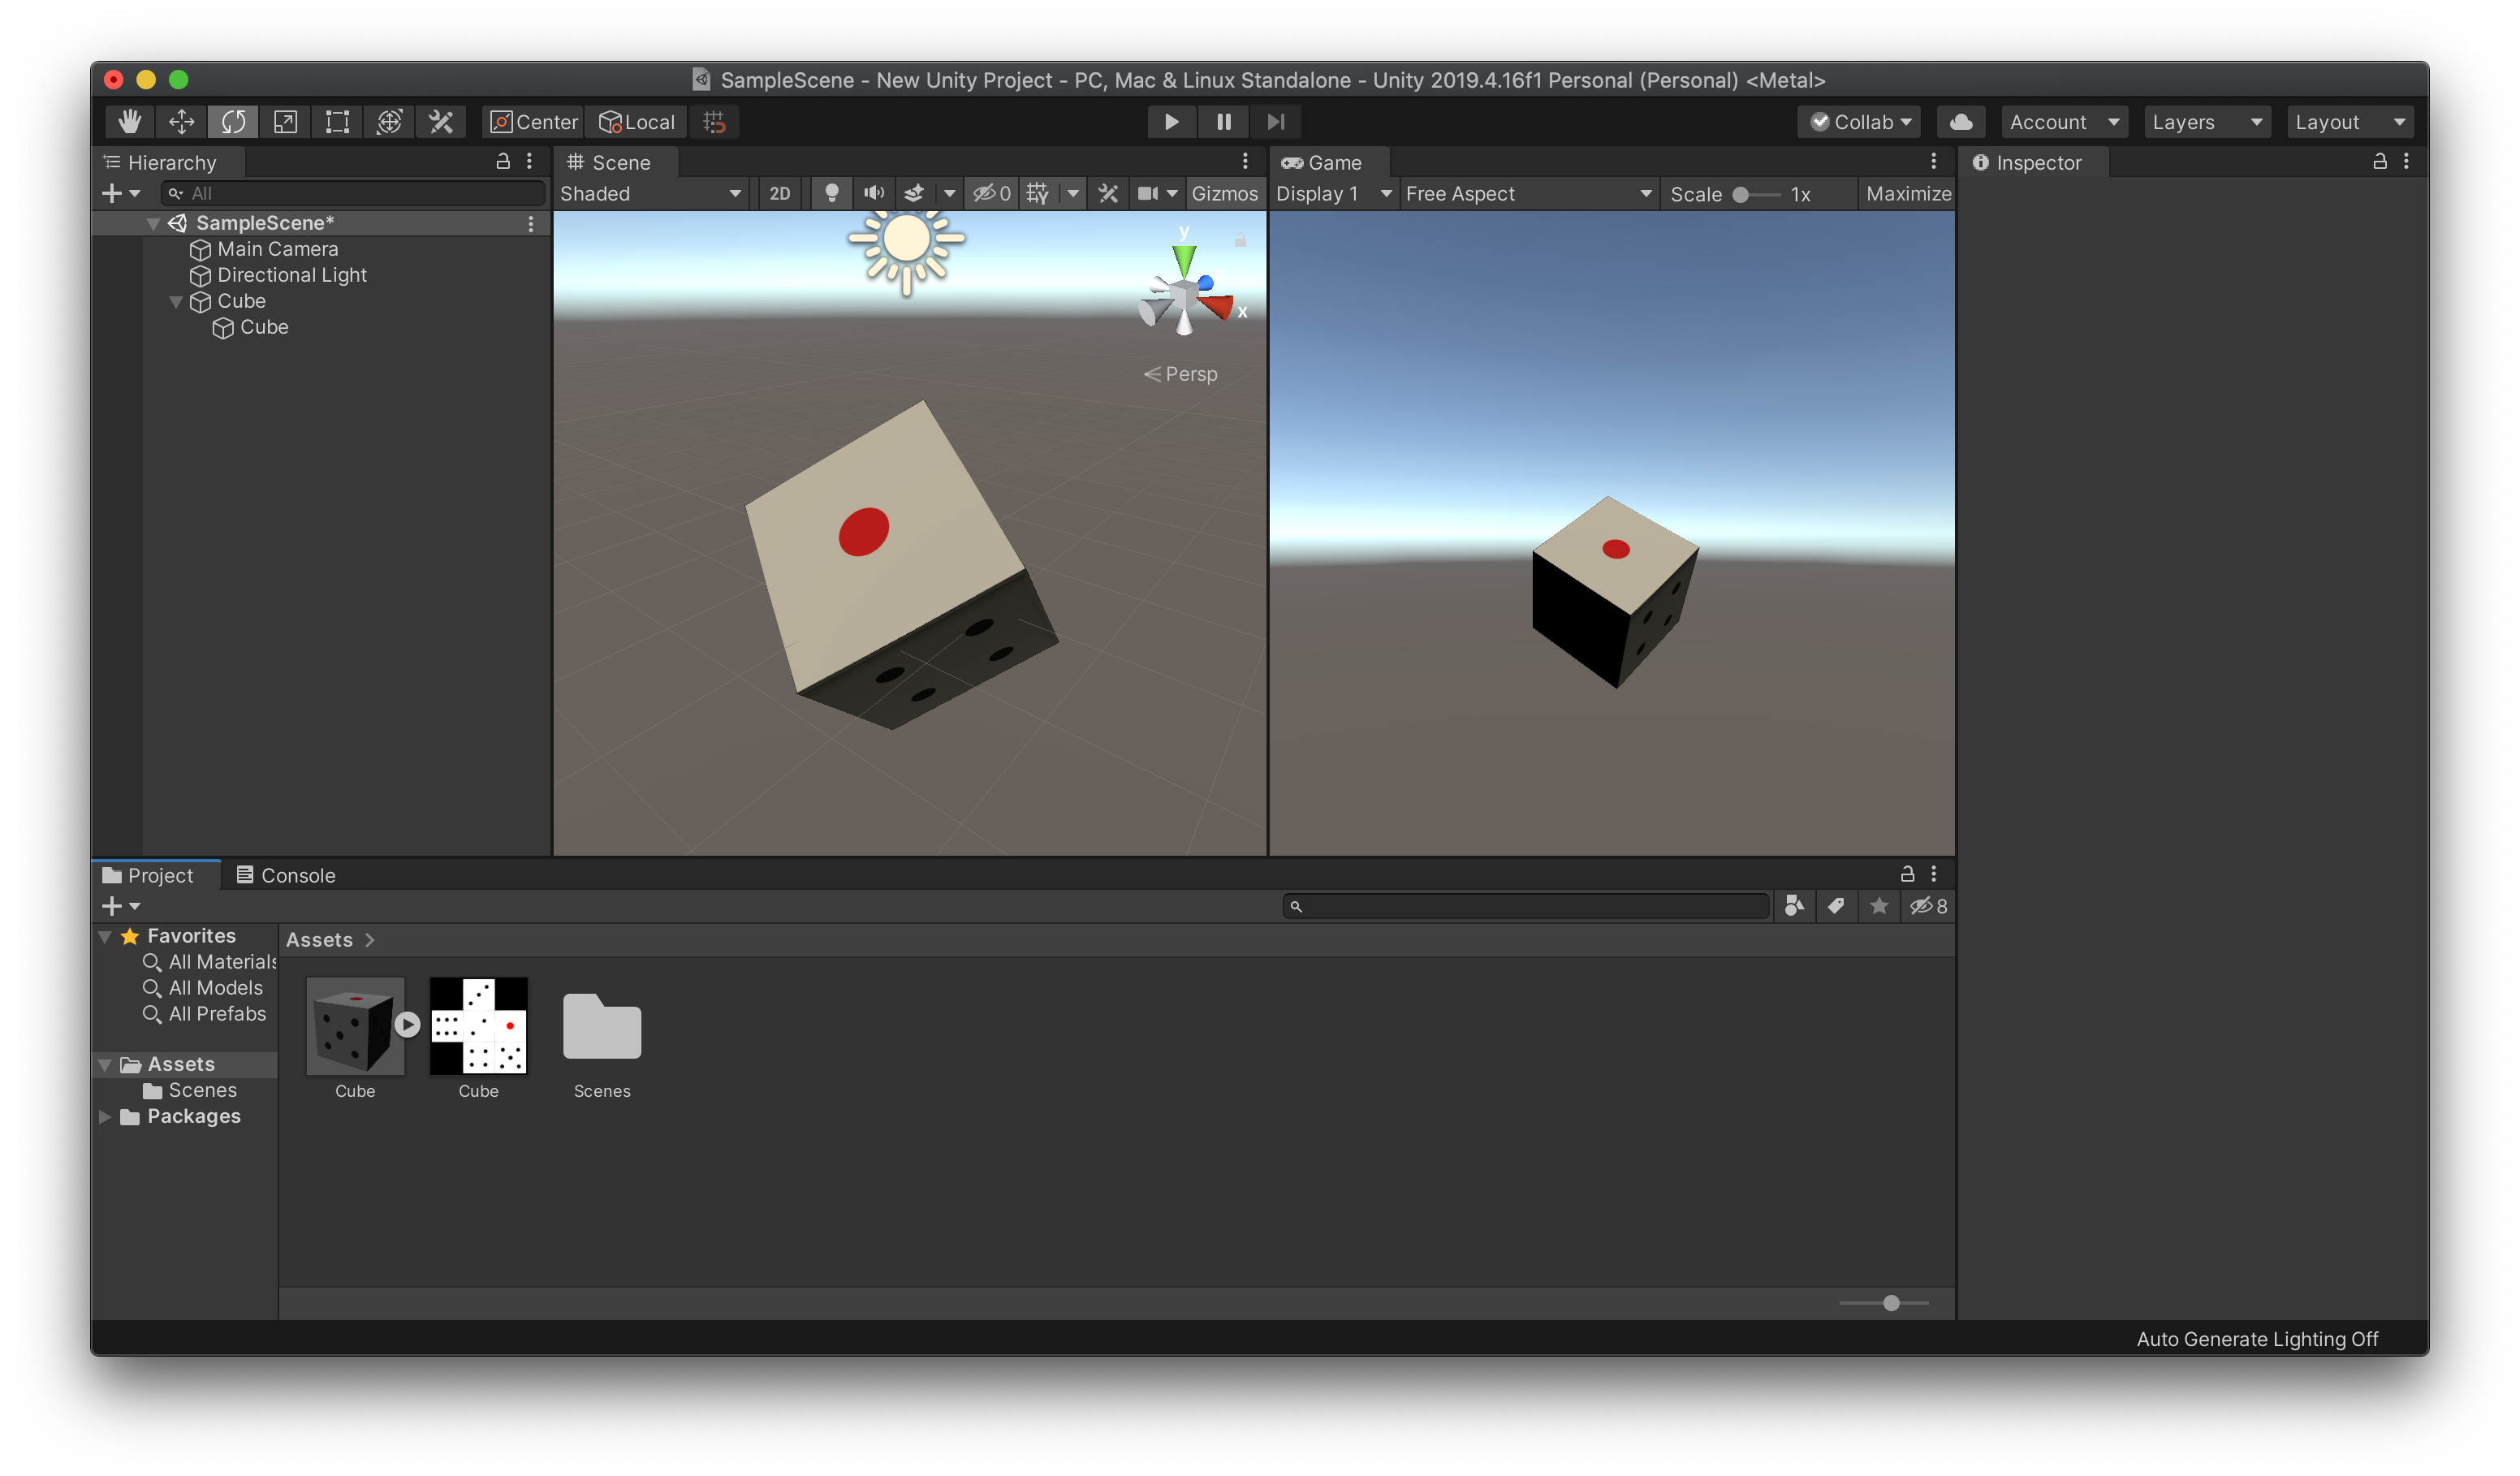
Task: Open the Layers dropdown
Action: (2206, 122)
